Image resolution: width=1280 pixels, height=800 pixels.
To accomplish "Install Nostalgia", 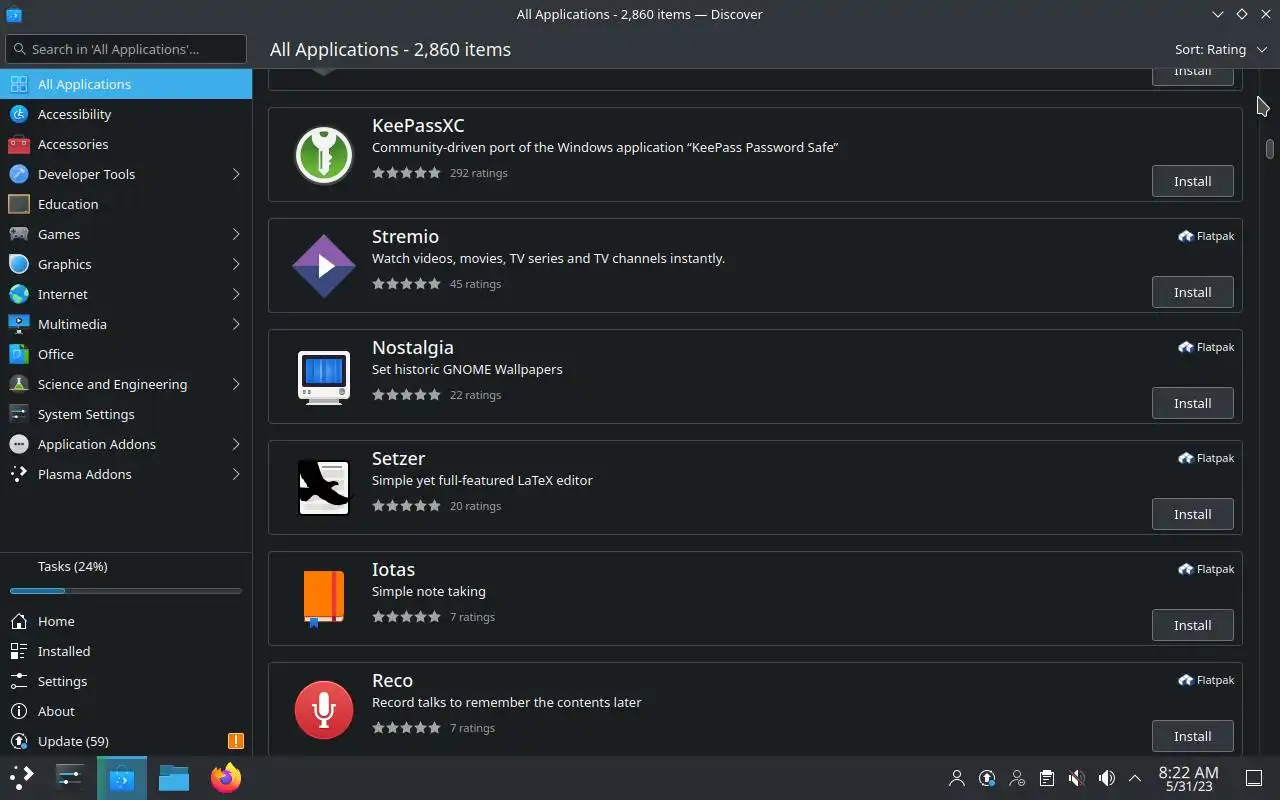I will (1192, 403).
